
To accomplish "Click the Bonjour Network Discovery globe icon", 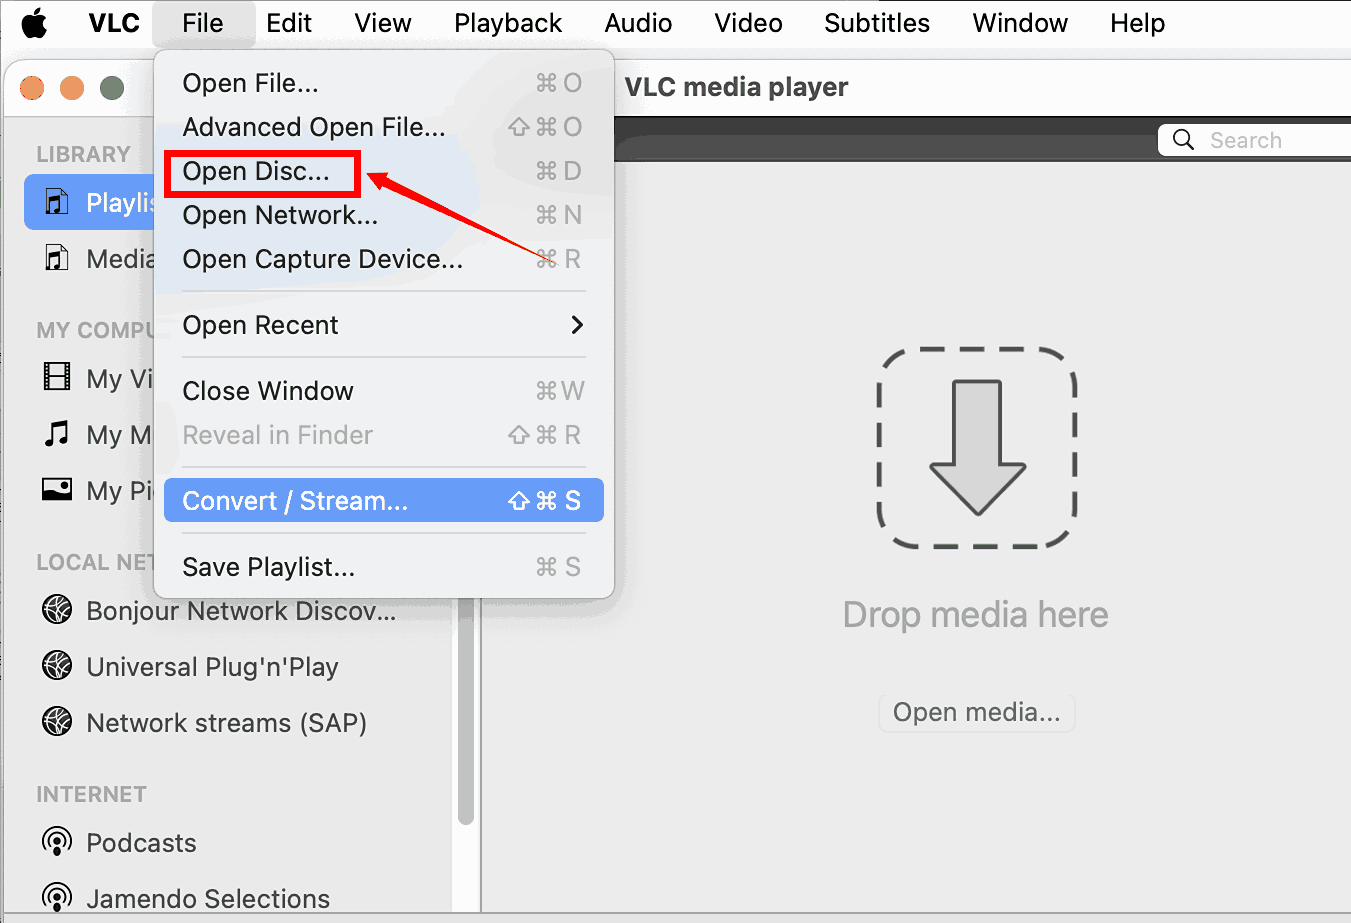I will [x=57, y=610].
